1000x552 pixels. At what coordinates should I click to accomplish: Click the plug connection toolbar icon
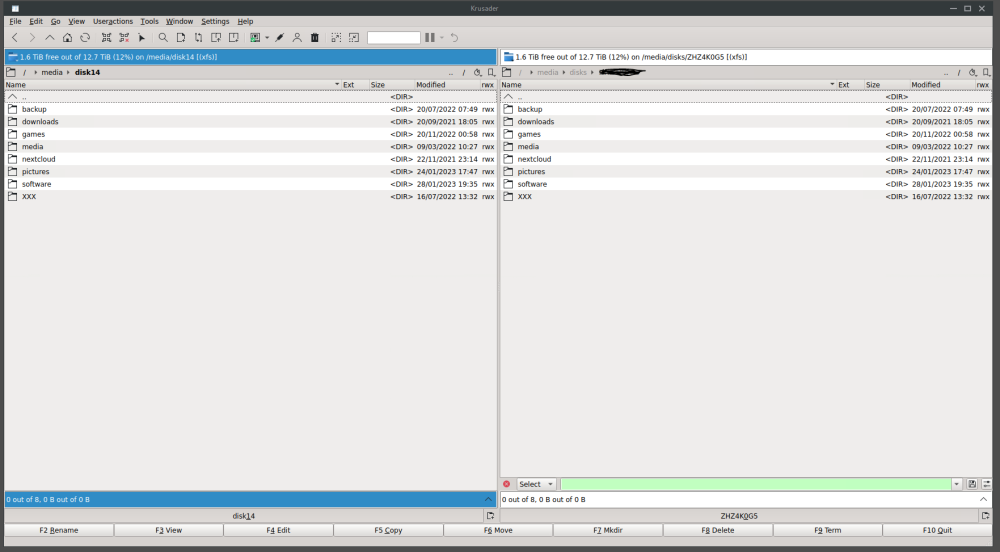tap(279, 38)
